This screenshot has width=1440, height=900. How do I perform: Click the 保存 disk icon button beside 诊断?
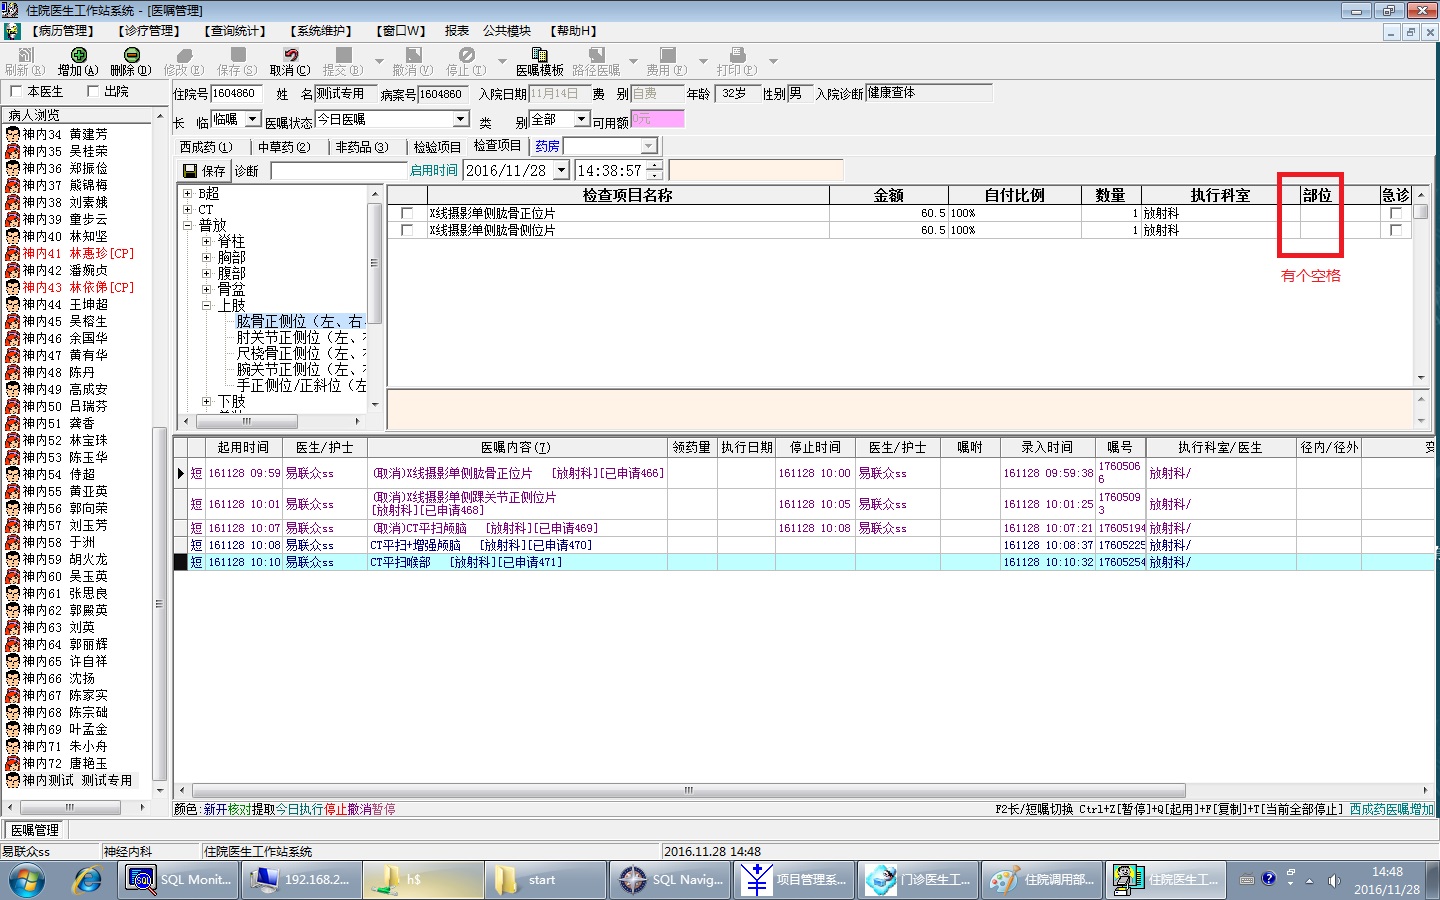click(x=204, y=171)
